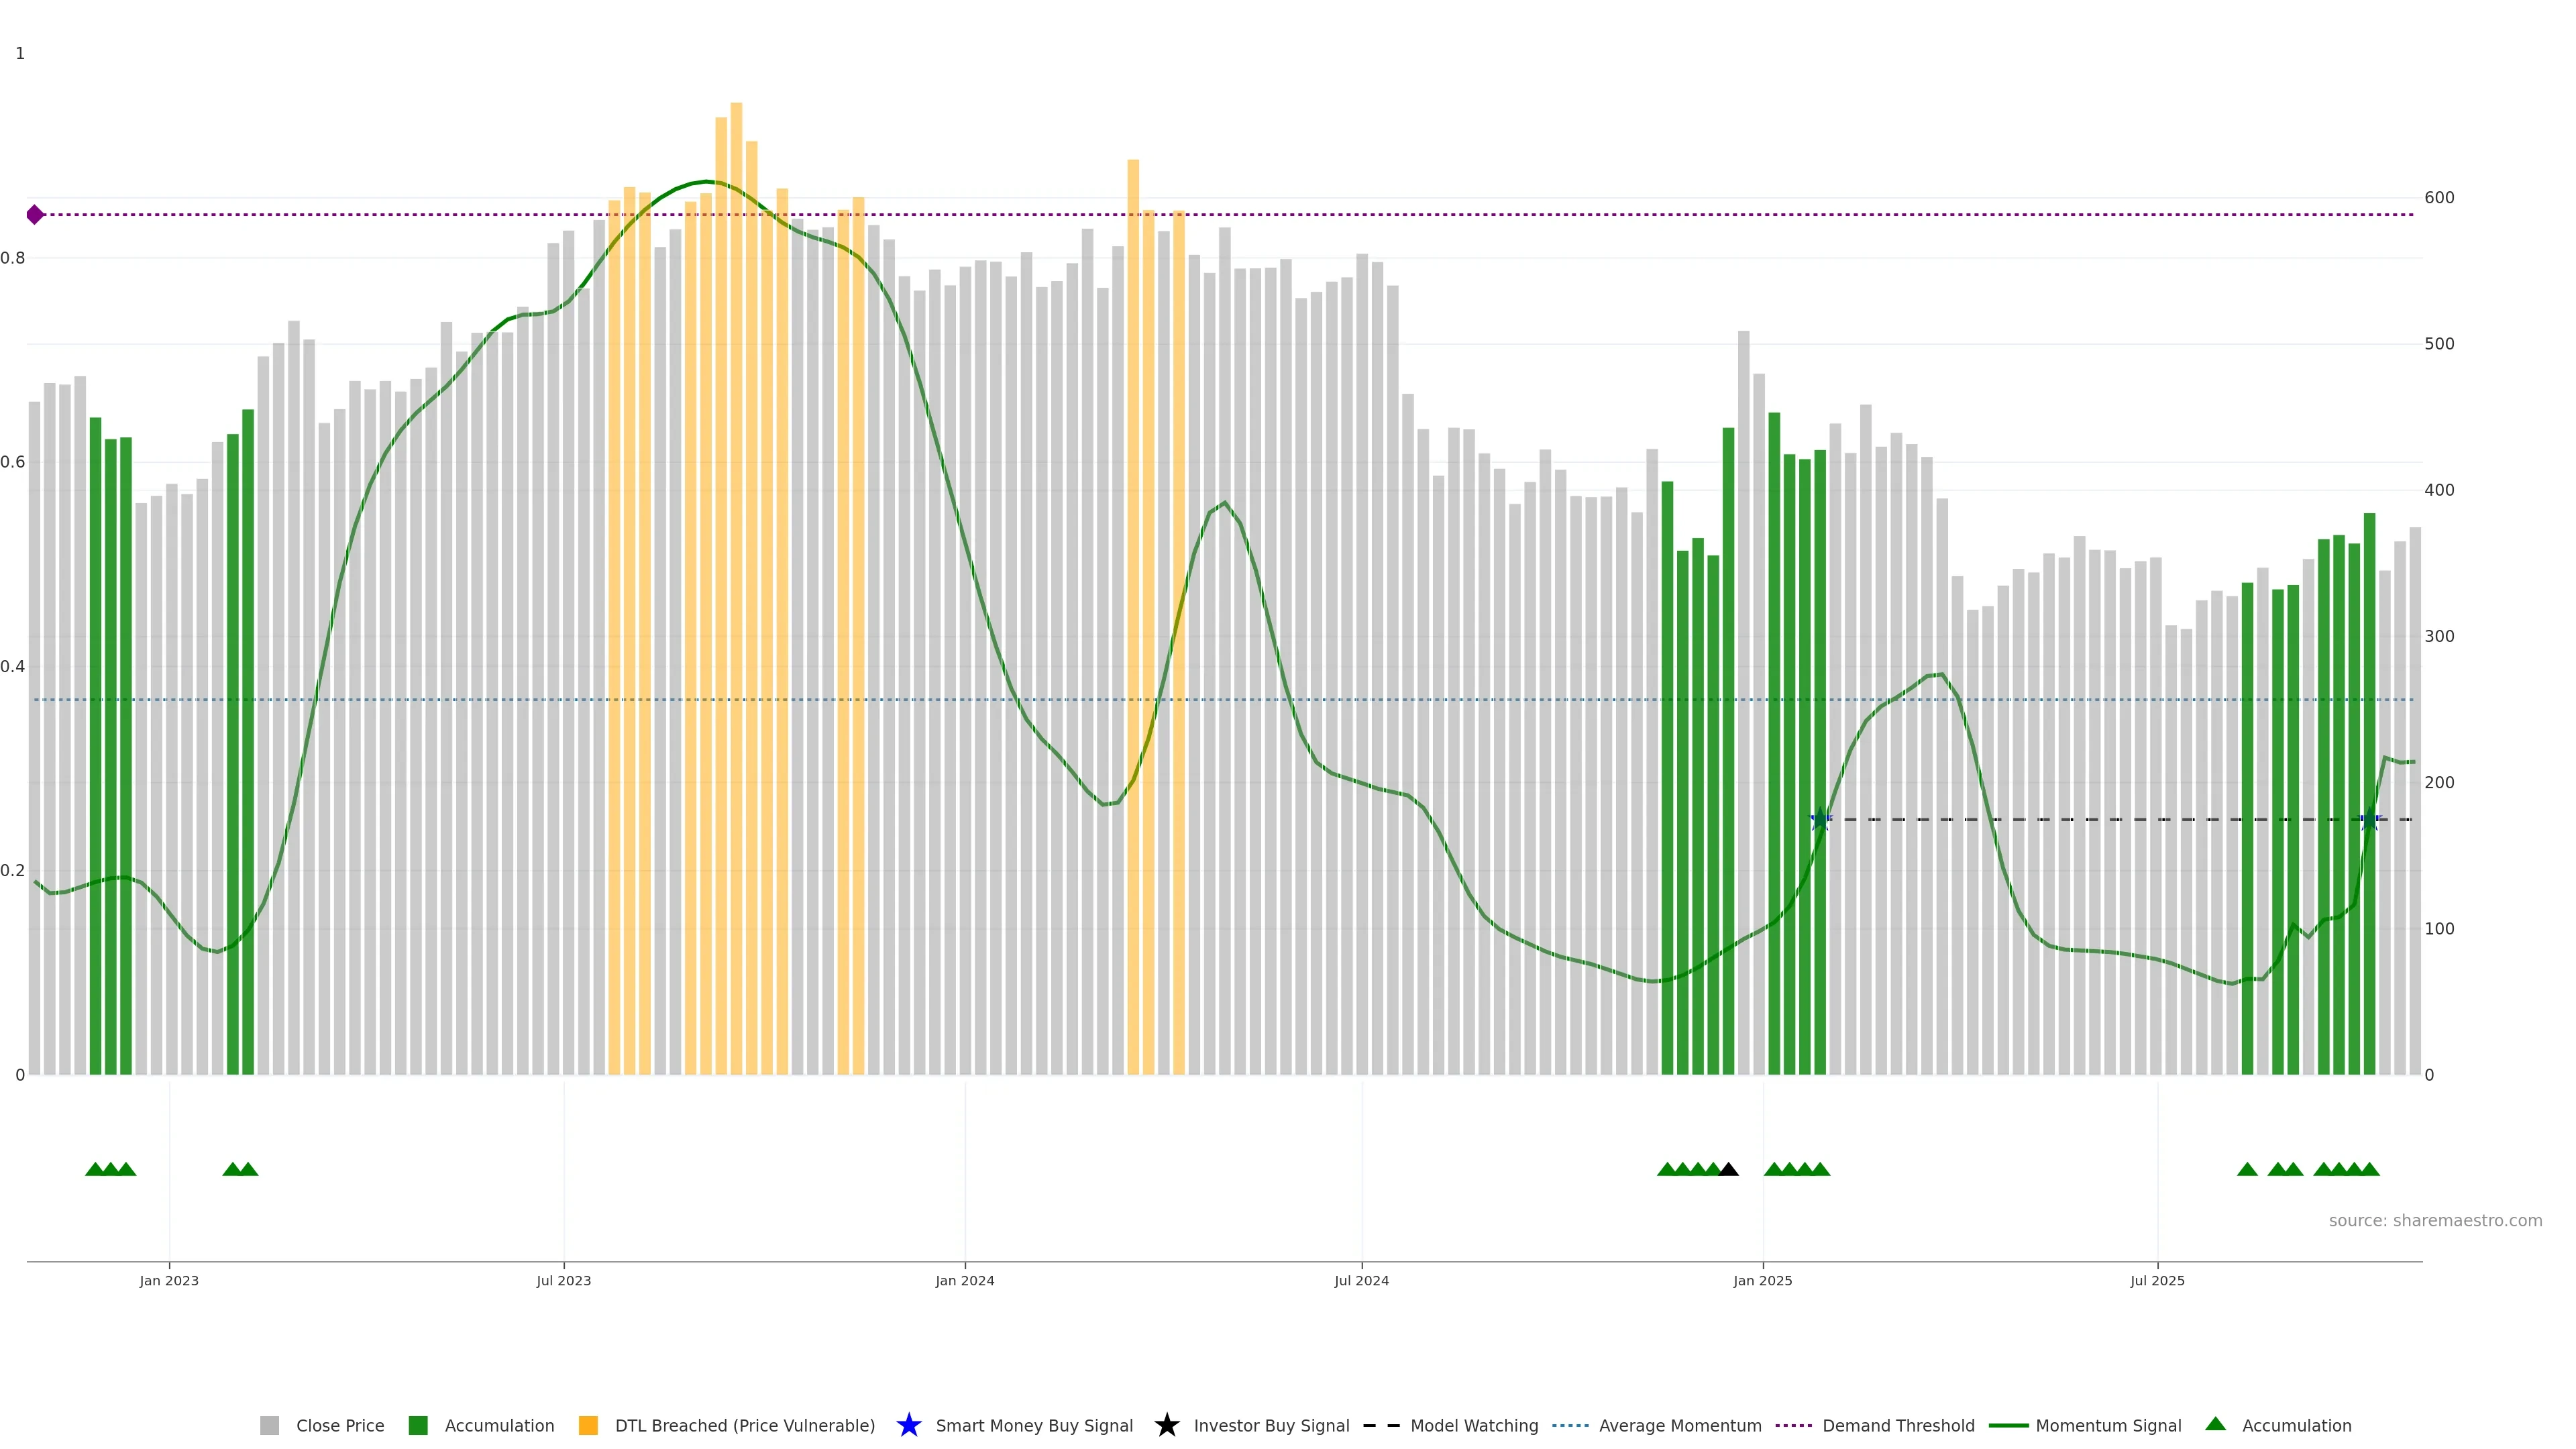Click the tallest orange bar in the chart
This screenshot has height=1449, width=2576.
(736, 500)
